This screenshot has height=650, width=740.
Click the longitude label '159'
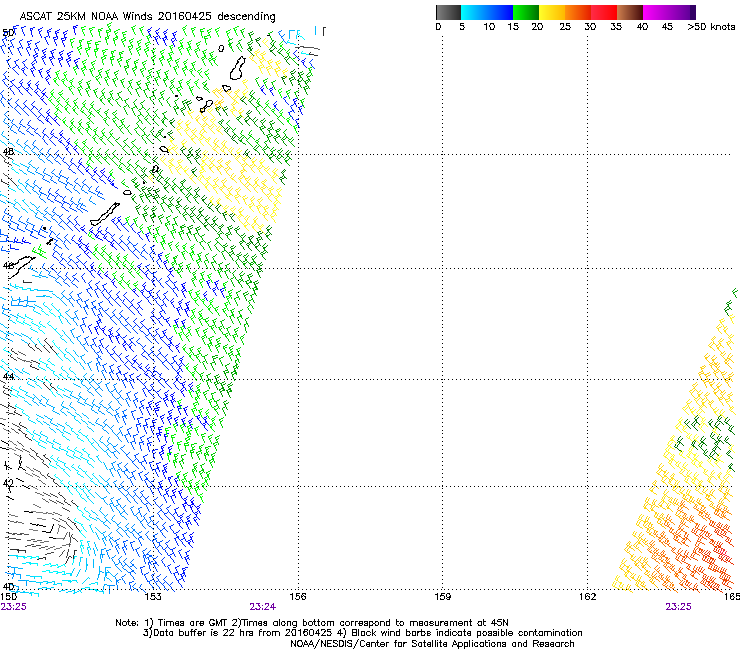[x=442, y=597]
